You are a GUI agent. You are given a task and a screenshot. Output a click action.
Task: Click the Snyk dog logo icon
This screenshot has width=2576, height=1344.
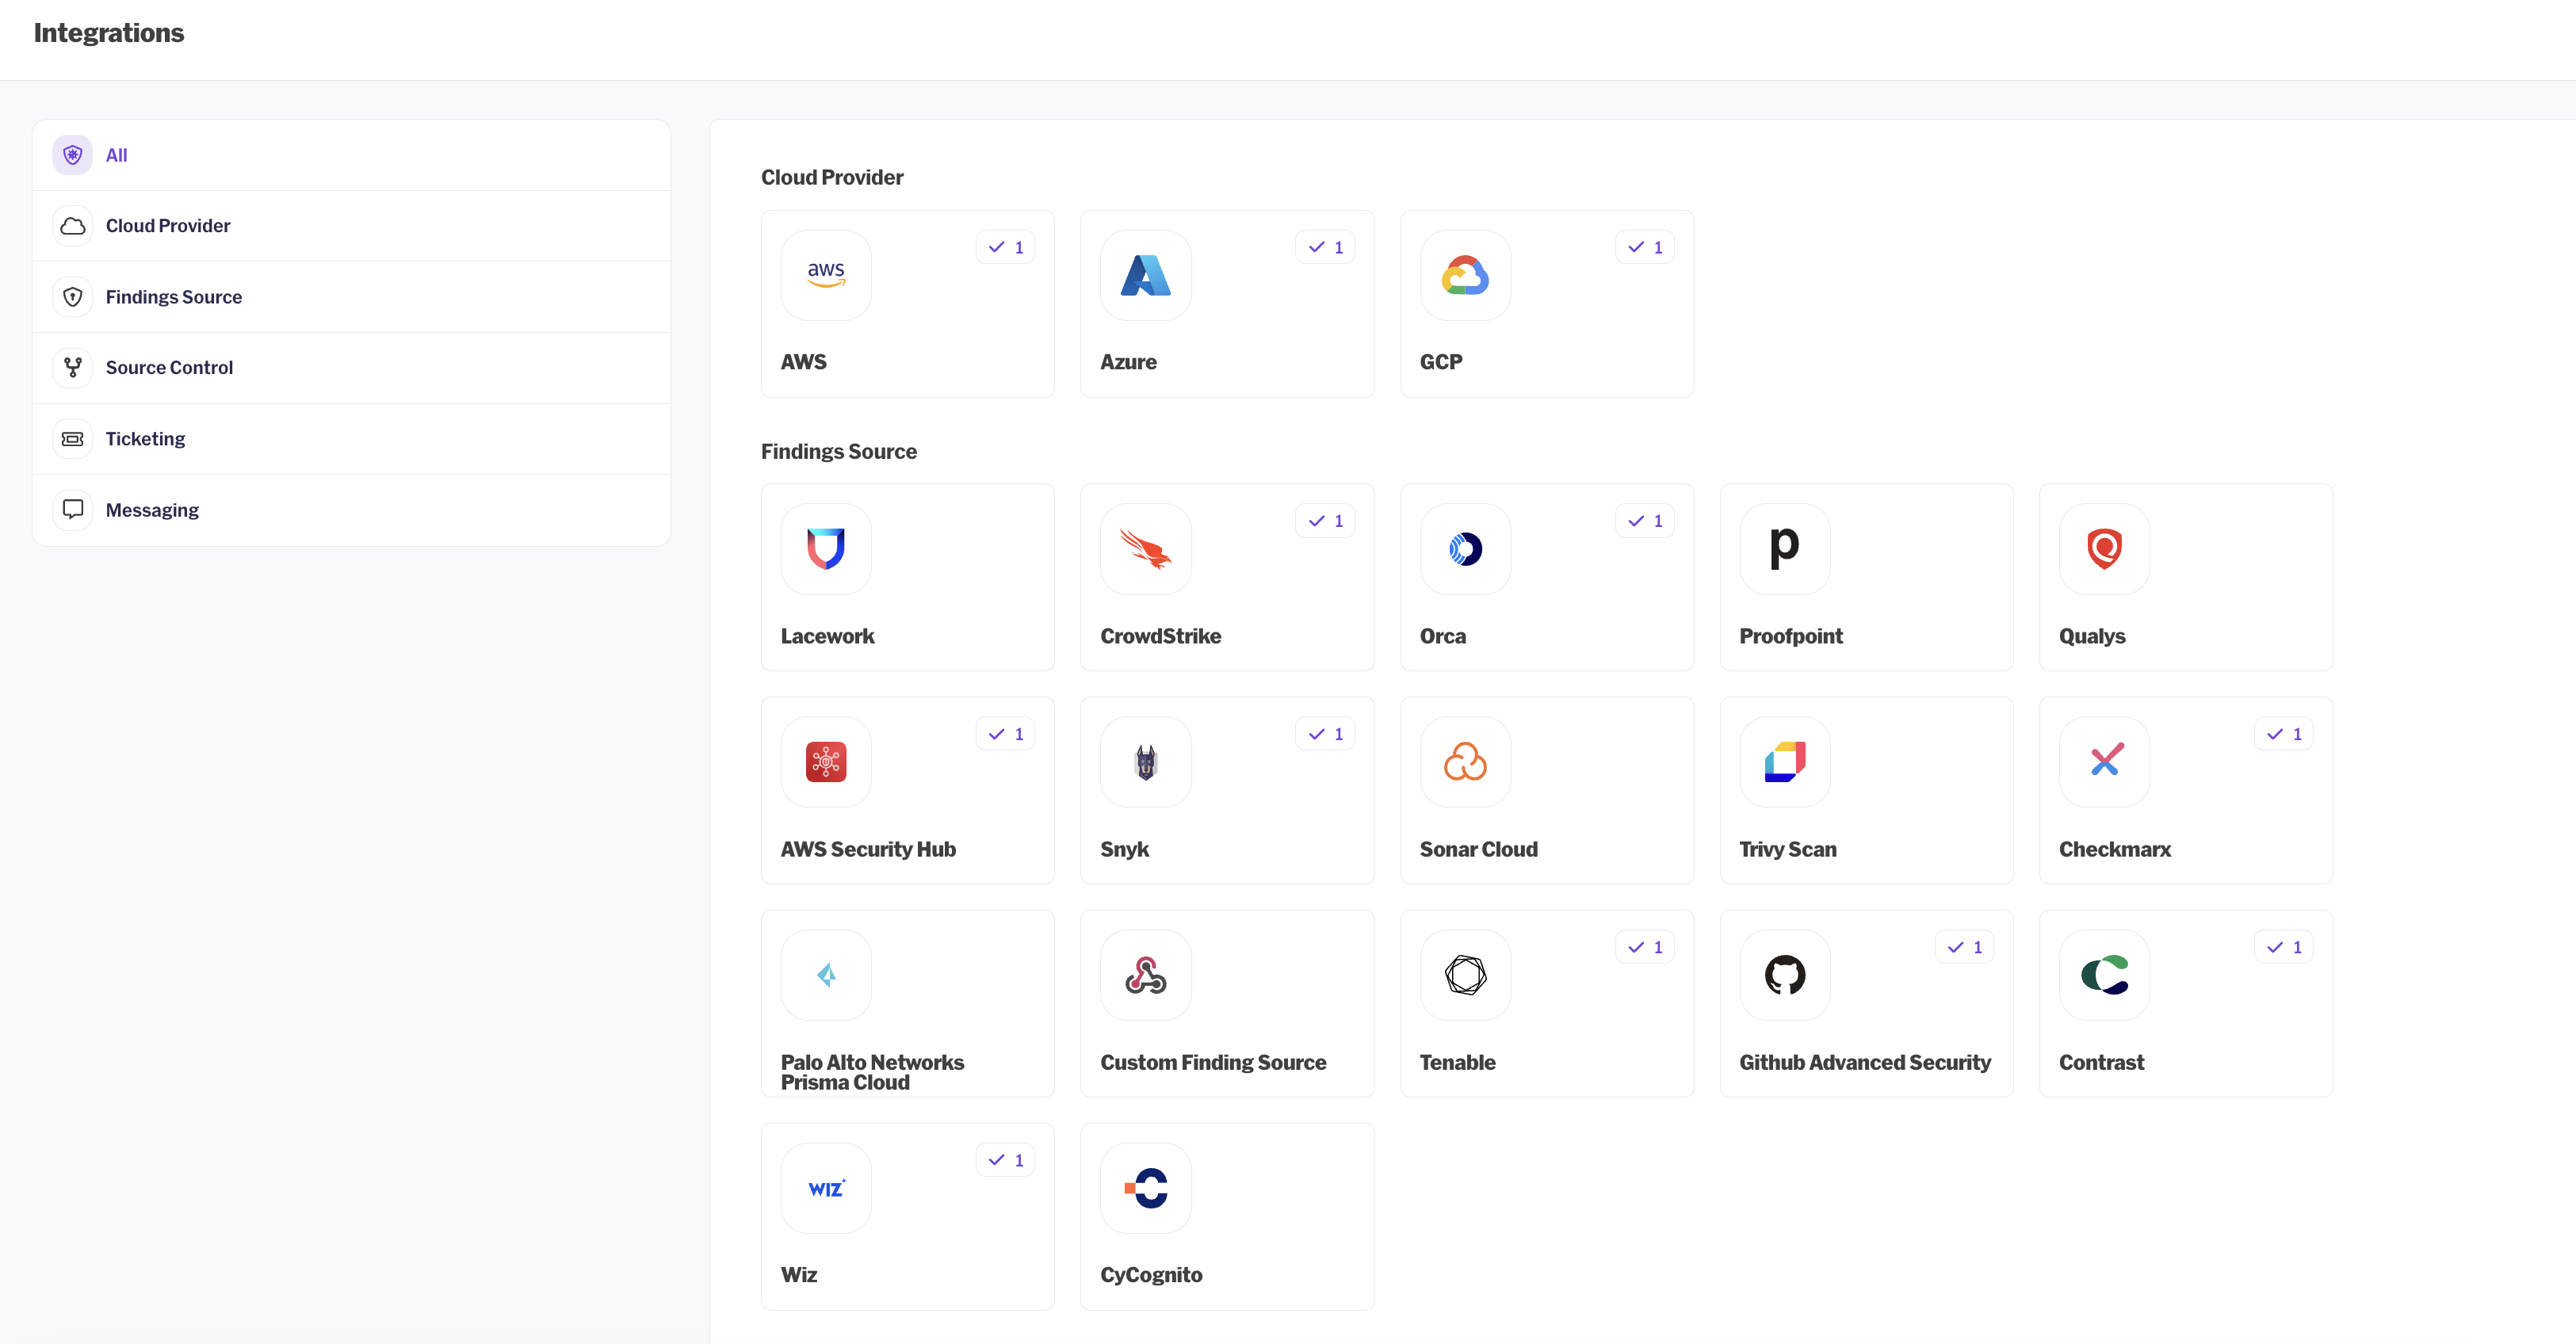1145,762
